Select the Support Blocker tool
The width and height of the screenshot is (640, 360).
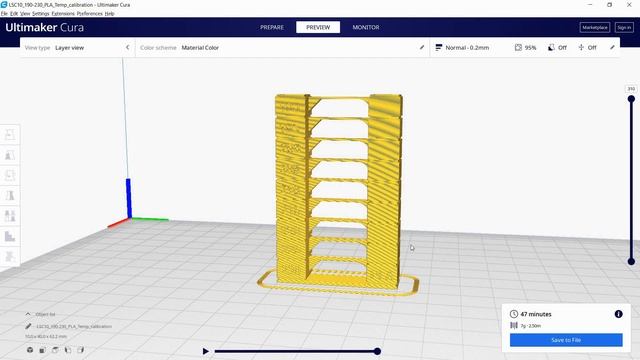(10, 236)
